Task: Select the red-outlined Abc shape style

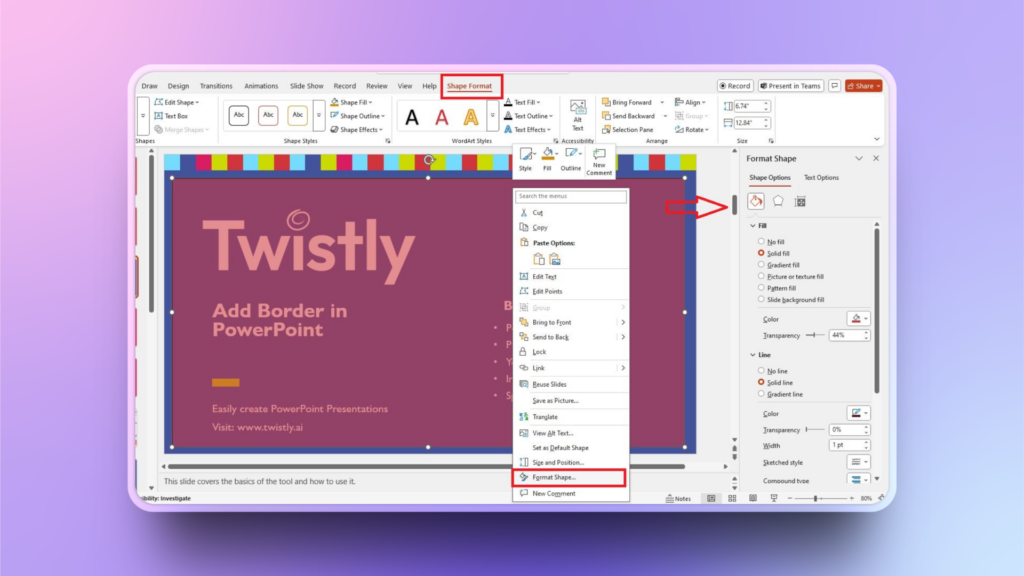Action: [268, 115]
